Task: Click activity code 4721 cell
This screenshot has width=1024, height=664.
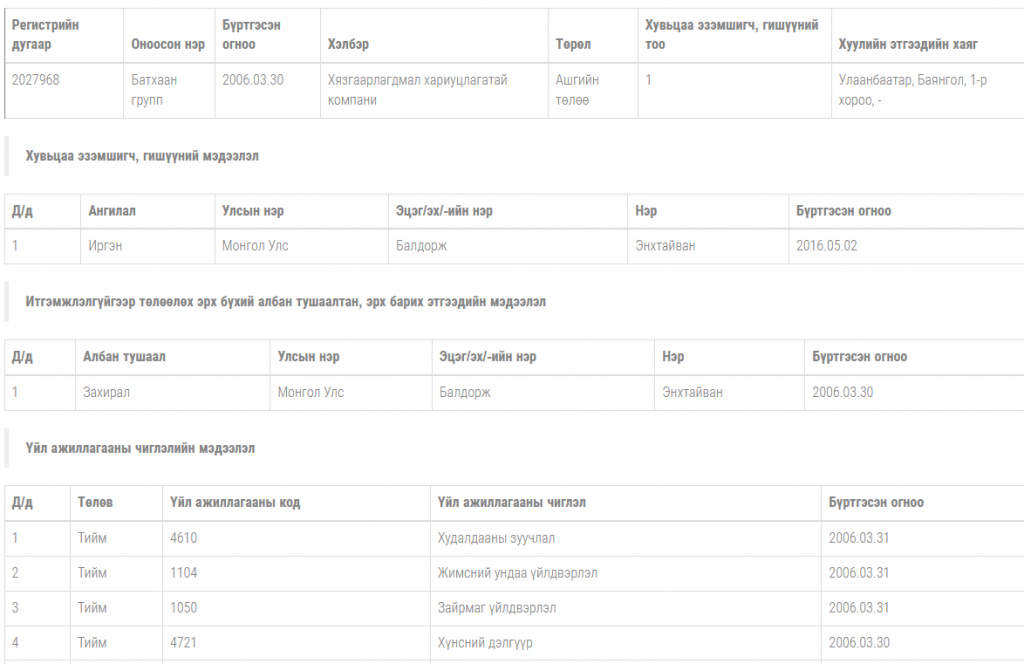Action: pos(296,643)
